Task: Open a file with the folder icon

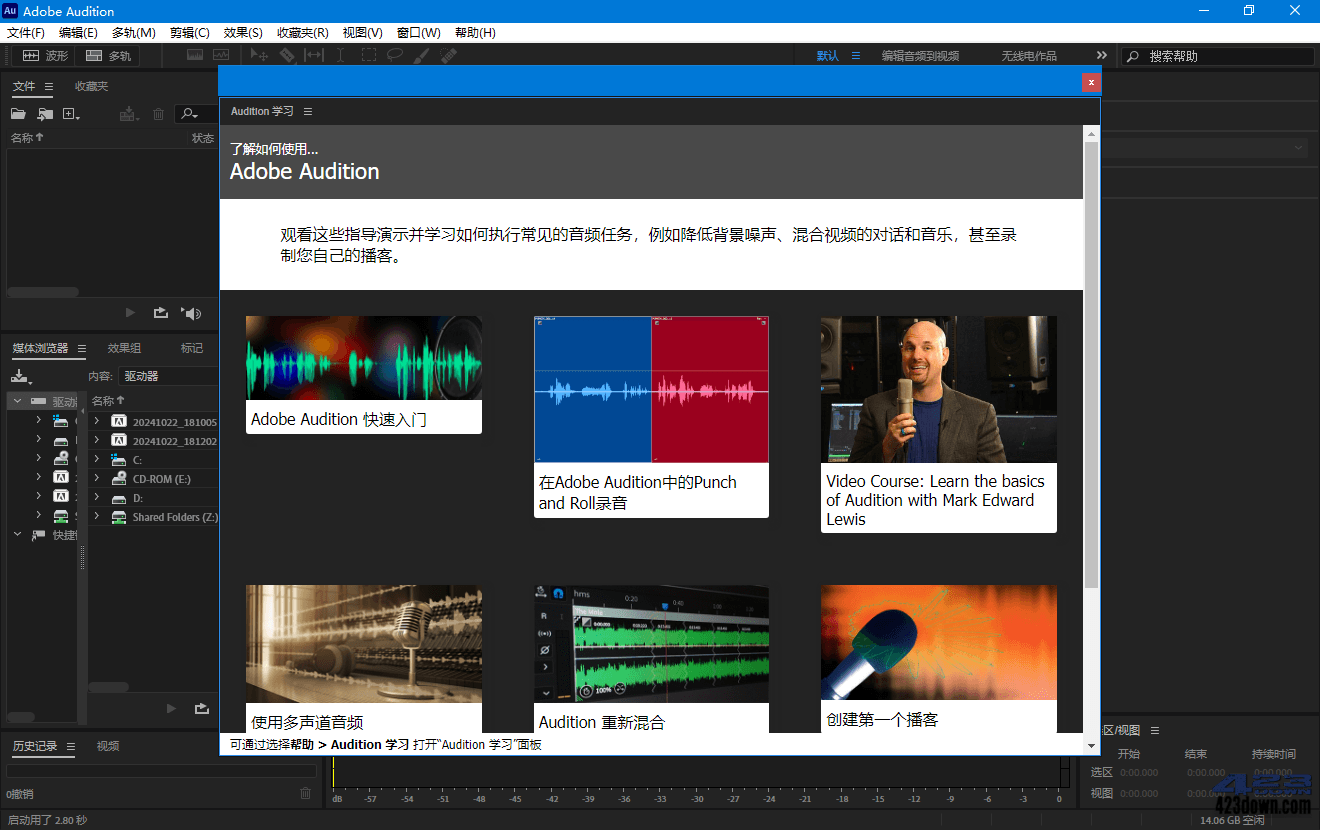Action: pyautogui.click(x=18, y=113)
